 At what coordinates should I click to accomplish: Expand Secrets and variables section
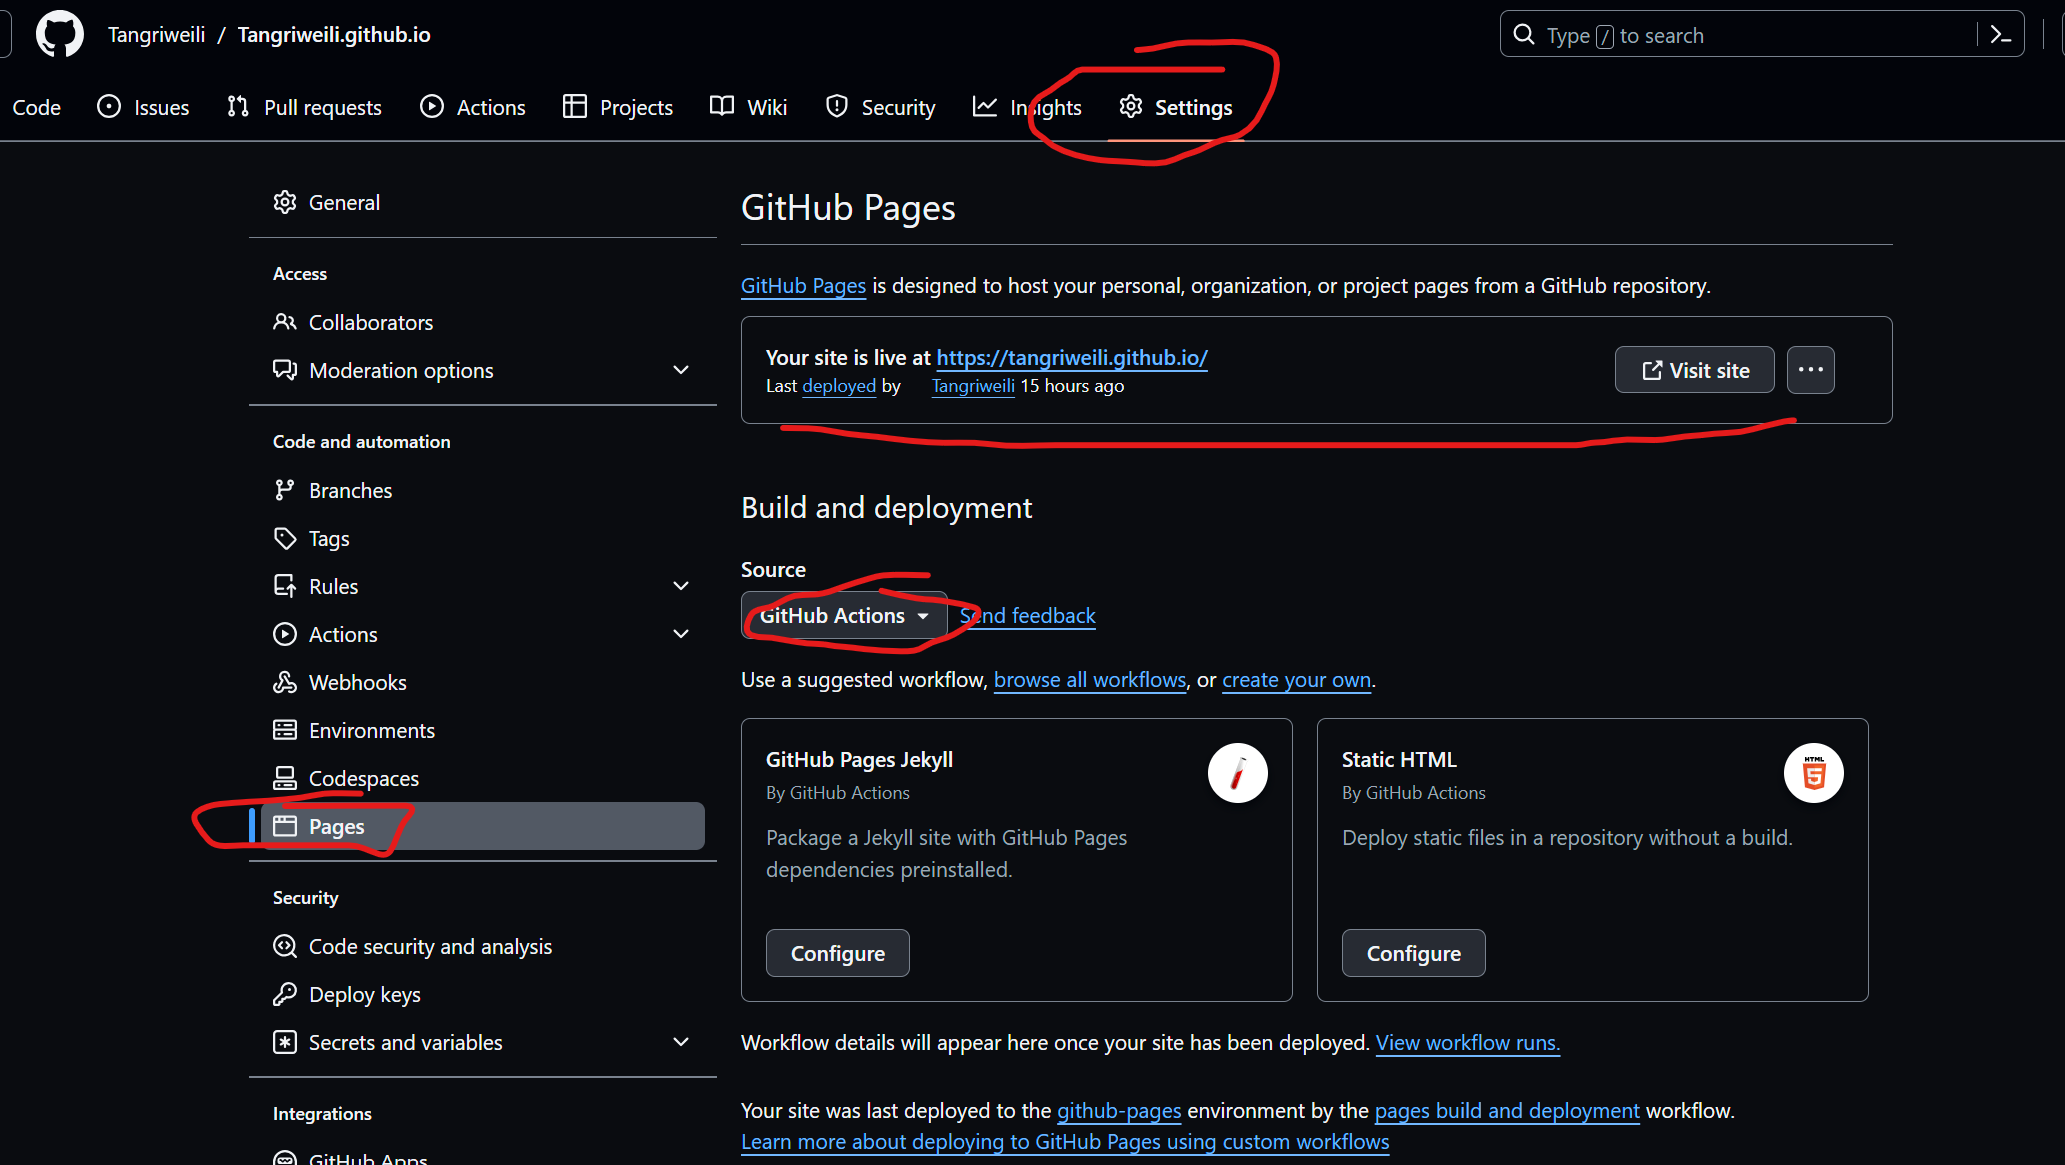click(681, 1043)
